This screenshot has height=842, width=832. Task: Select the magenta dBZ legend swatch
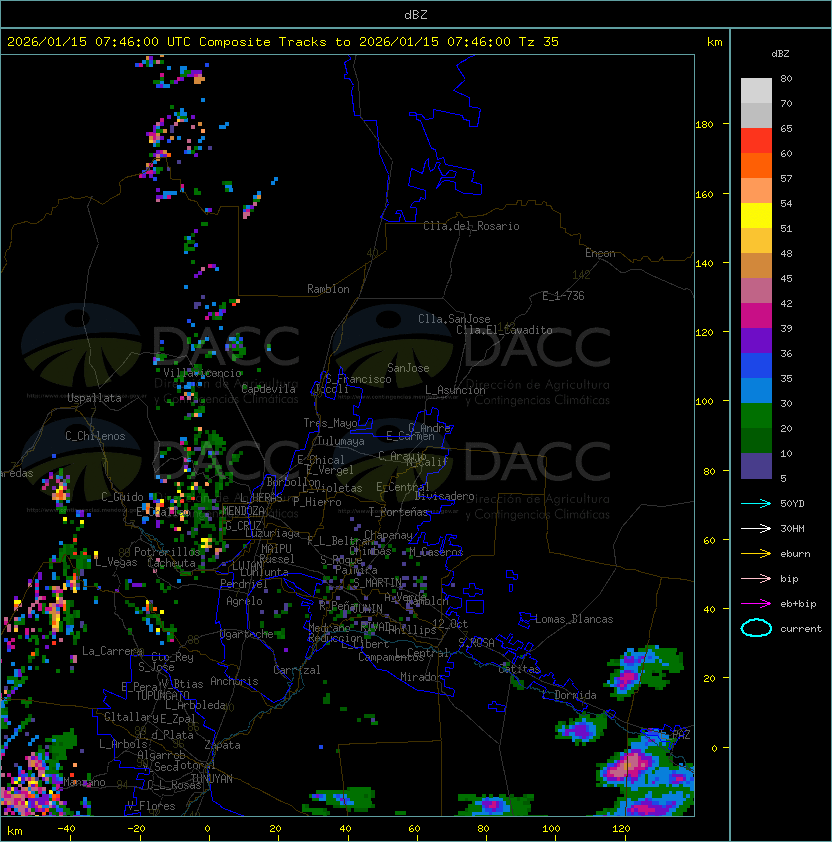coord(756,315)
